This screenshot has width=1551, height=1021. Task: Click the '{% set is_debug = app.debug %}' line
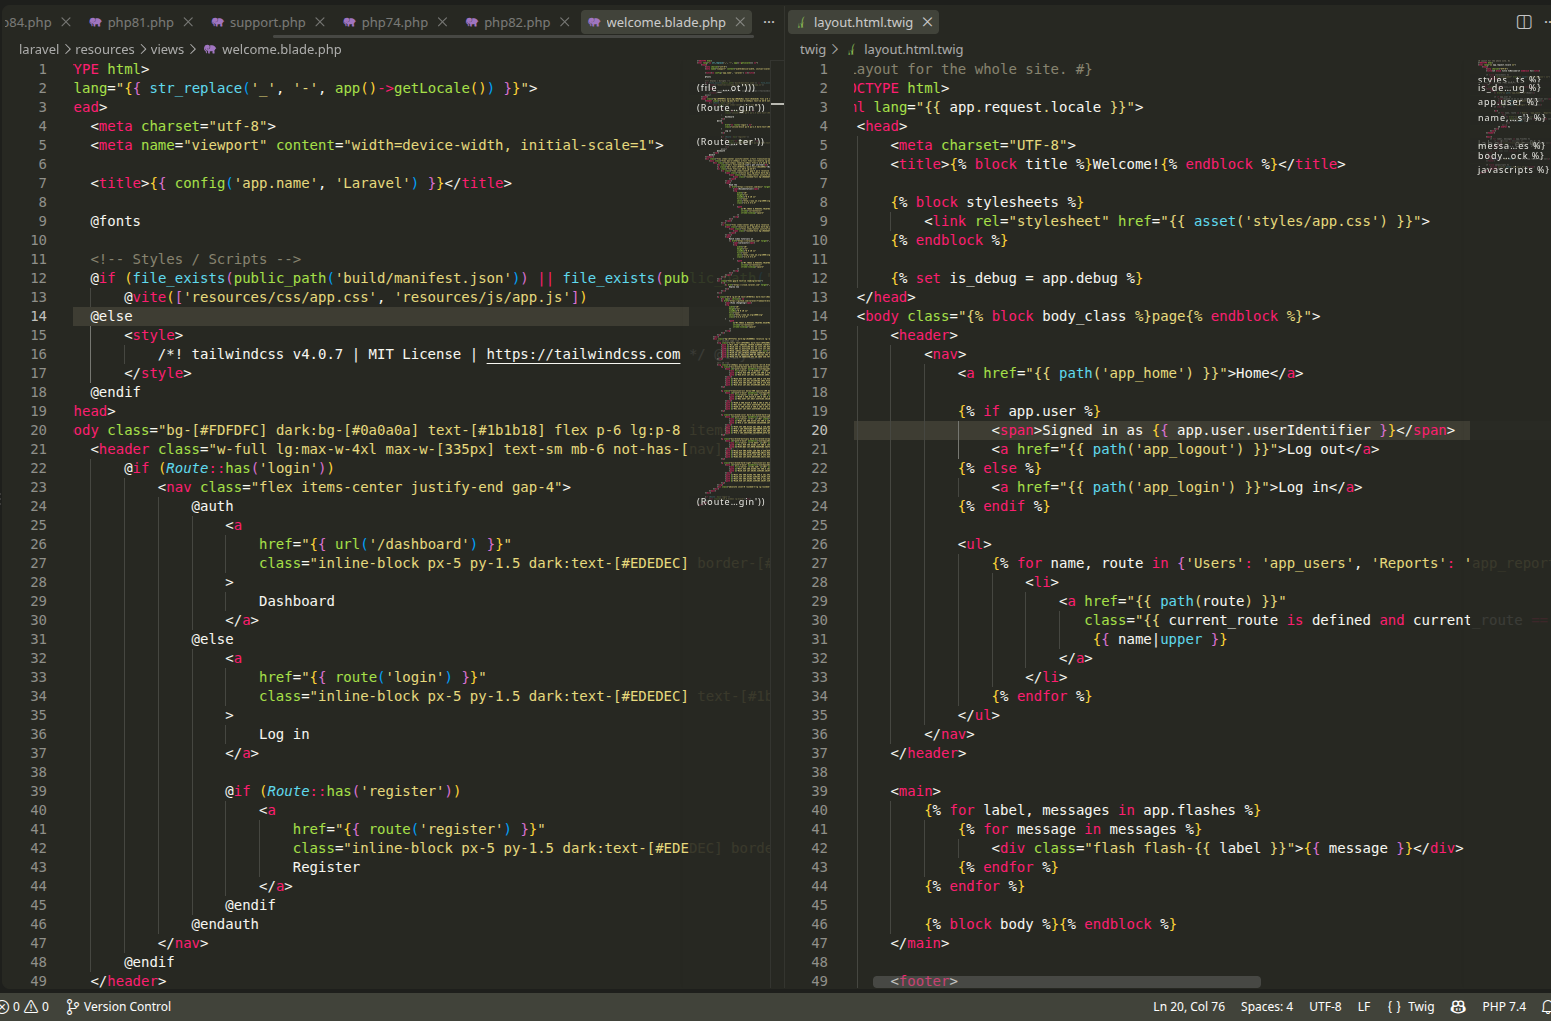coord(1016,278)
